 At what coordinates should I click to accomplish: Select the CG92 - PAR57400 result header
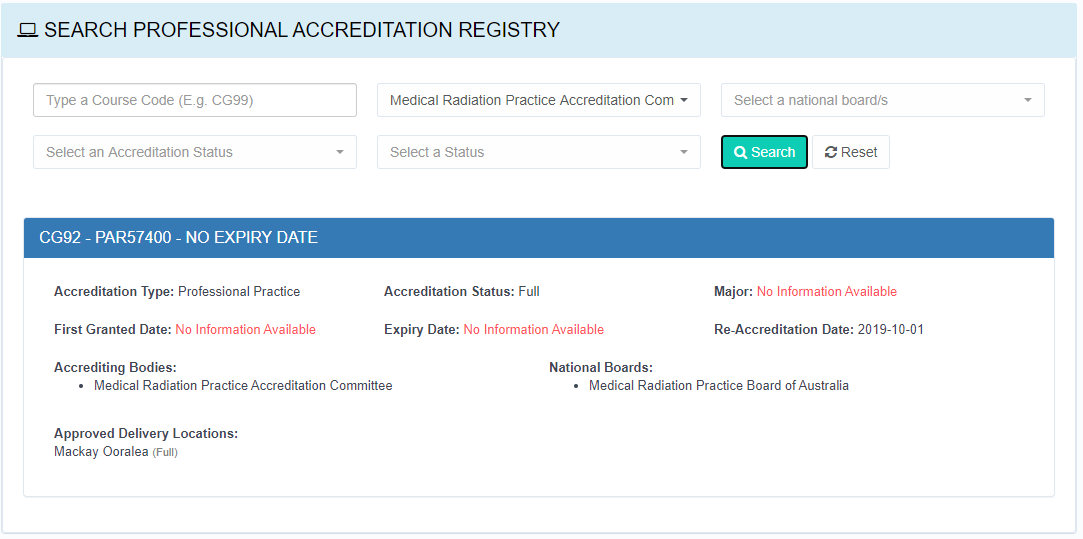(x=178, y=238)
